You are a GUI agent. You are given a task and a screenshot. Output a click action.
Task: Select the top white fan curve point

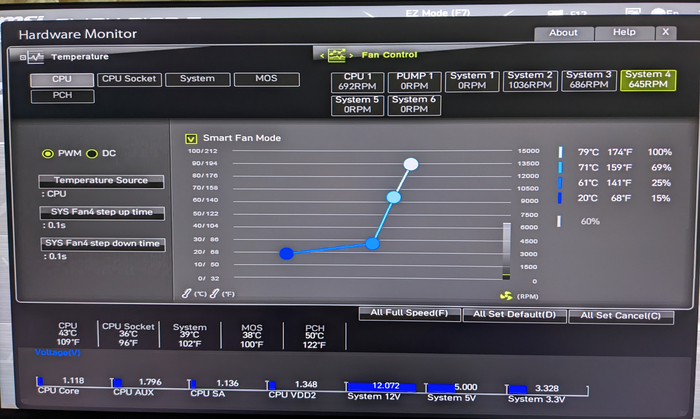point(411,164)
